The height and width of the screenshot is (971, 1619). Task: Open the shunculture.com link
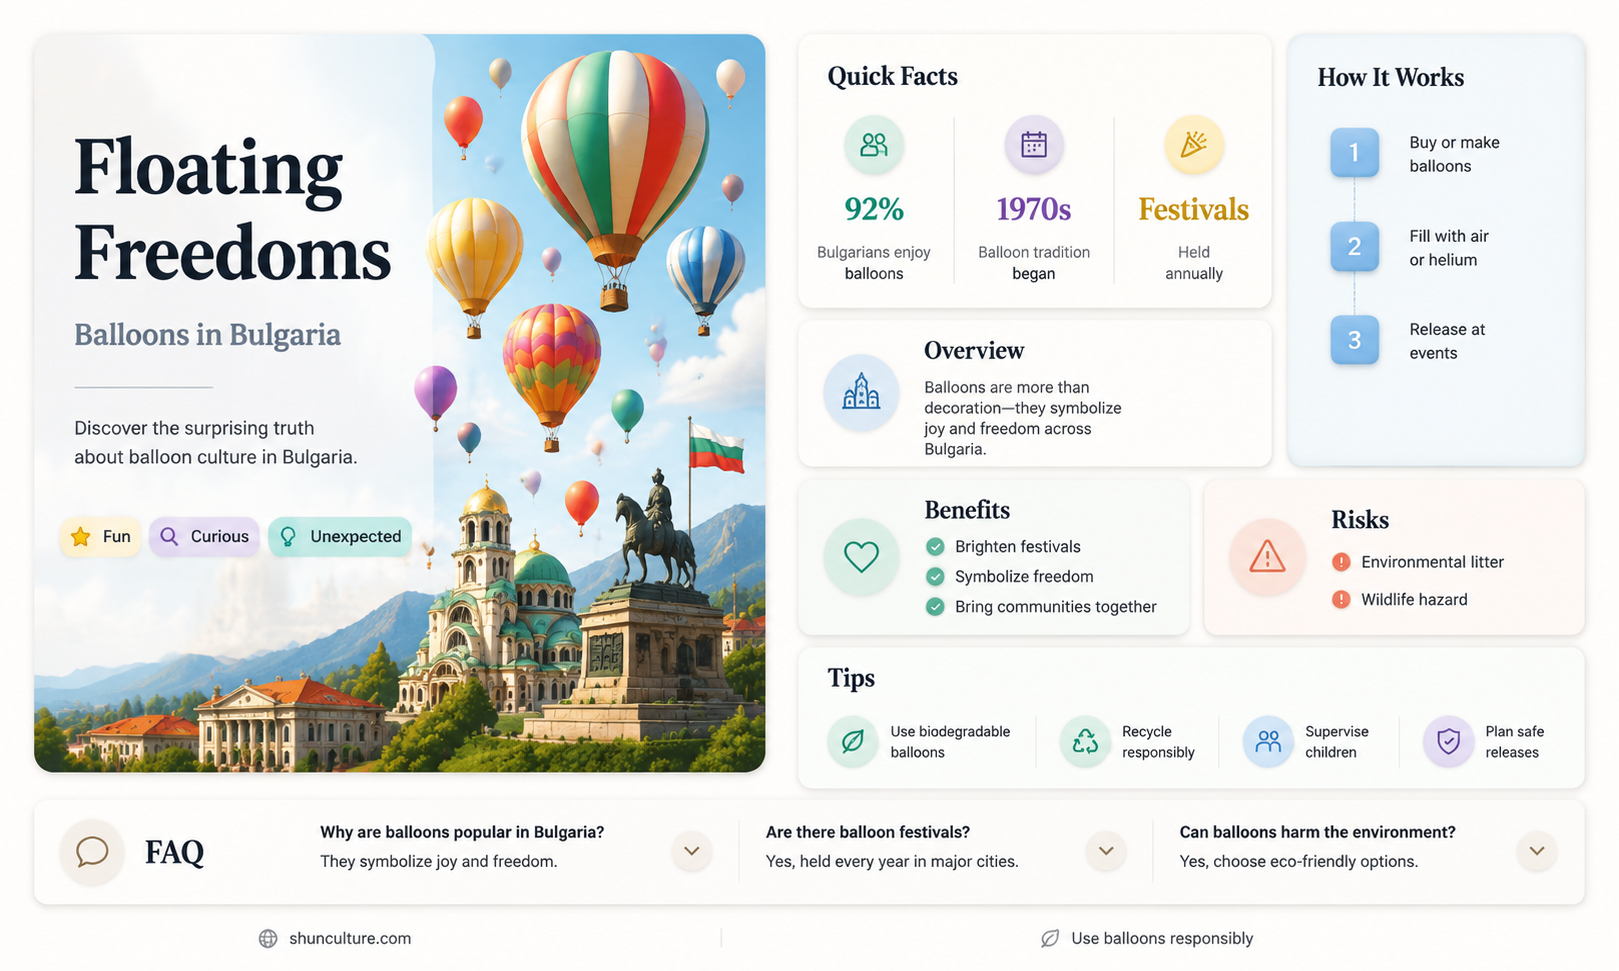pyautogui.click(x=350, y=938)
